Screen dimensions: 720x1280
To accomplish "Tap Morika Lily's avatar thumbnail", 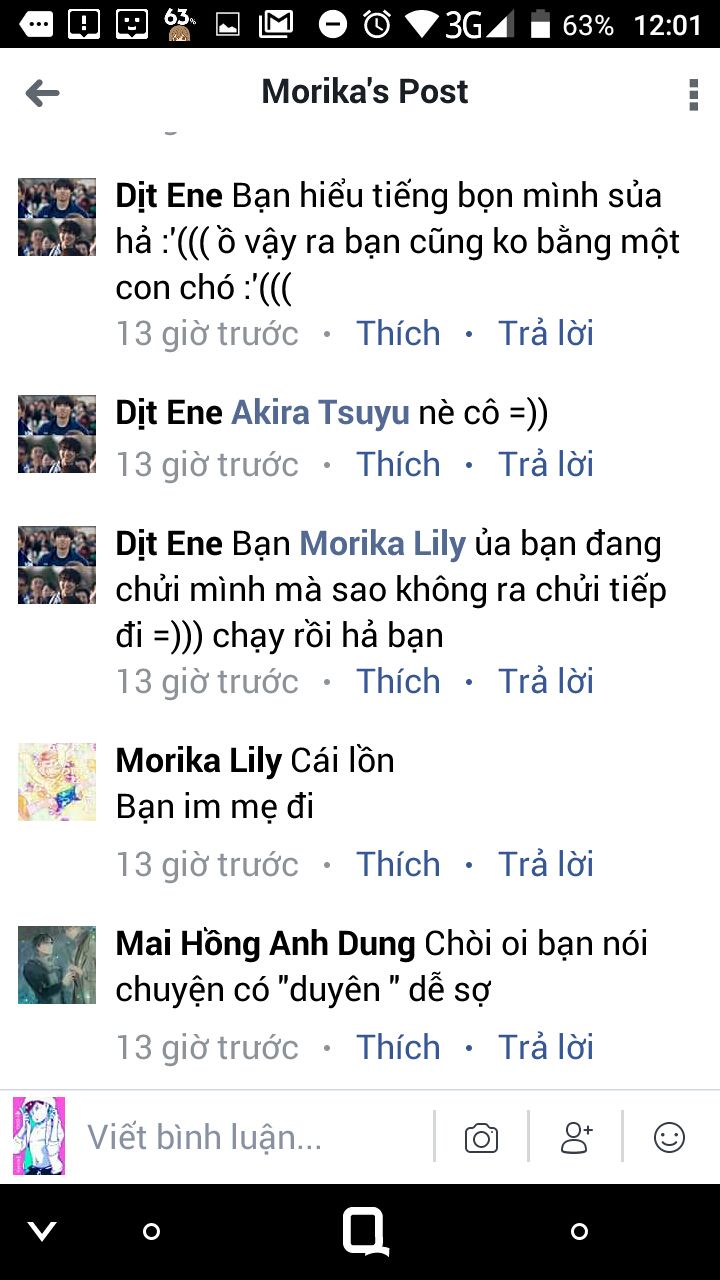I will click(57, 782).
